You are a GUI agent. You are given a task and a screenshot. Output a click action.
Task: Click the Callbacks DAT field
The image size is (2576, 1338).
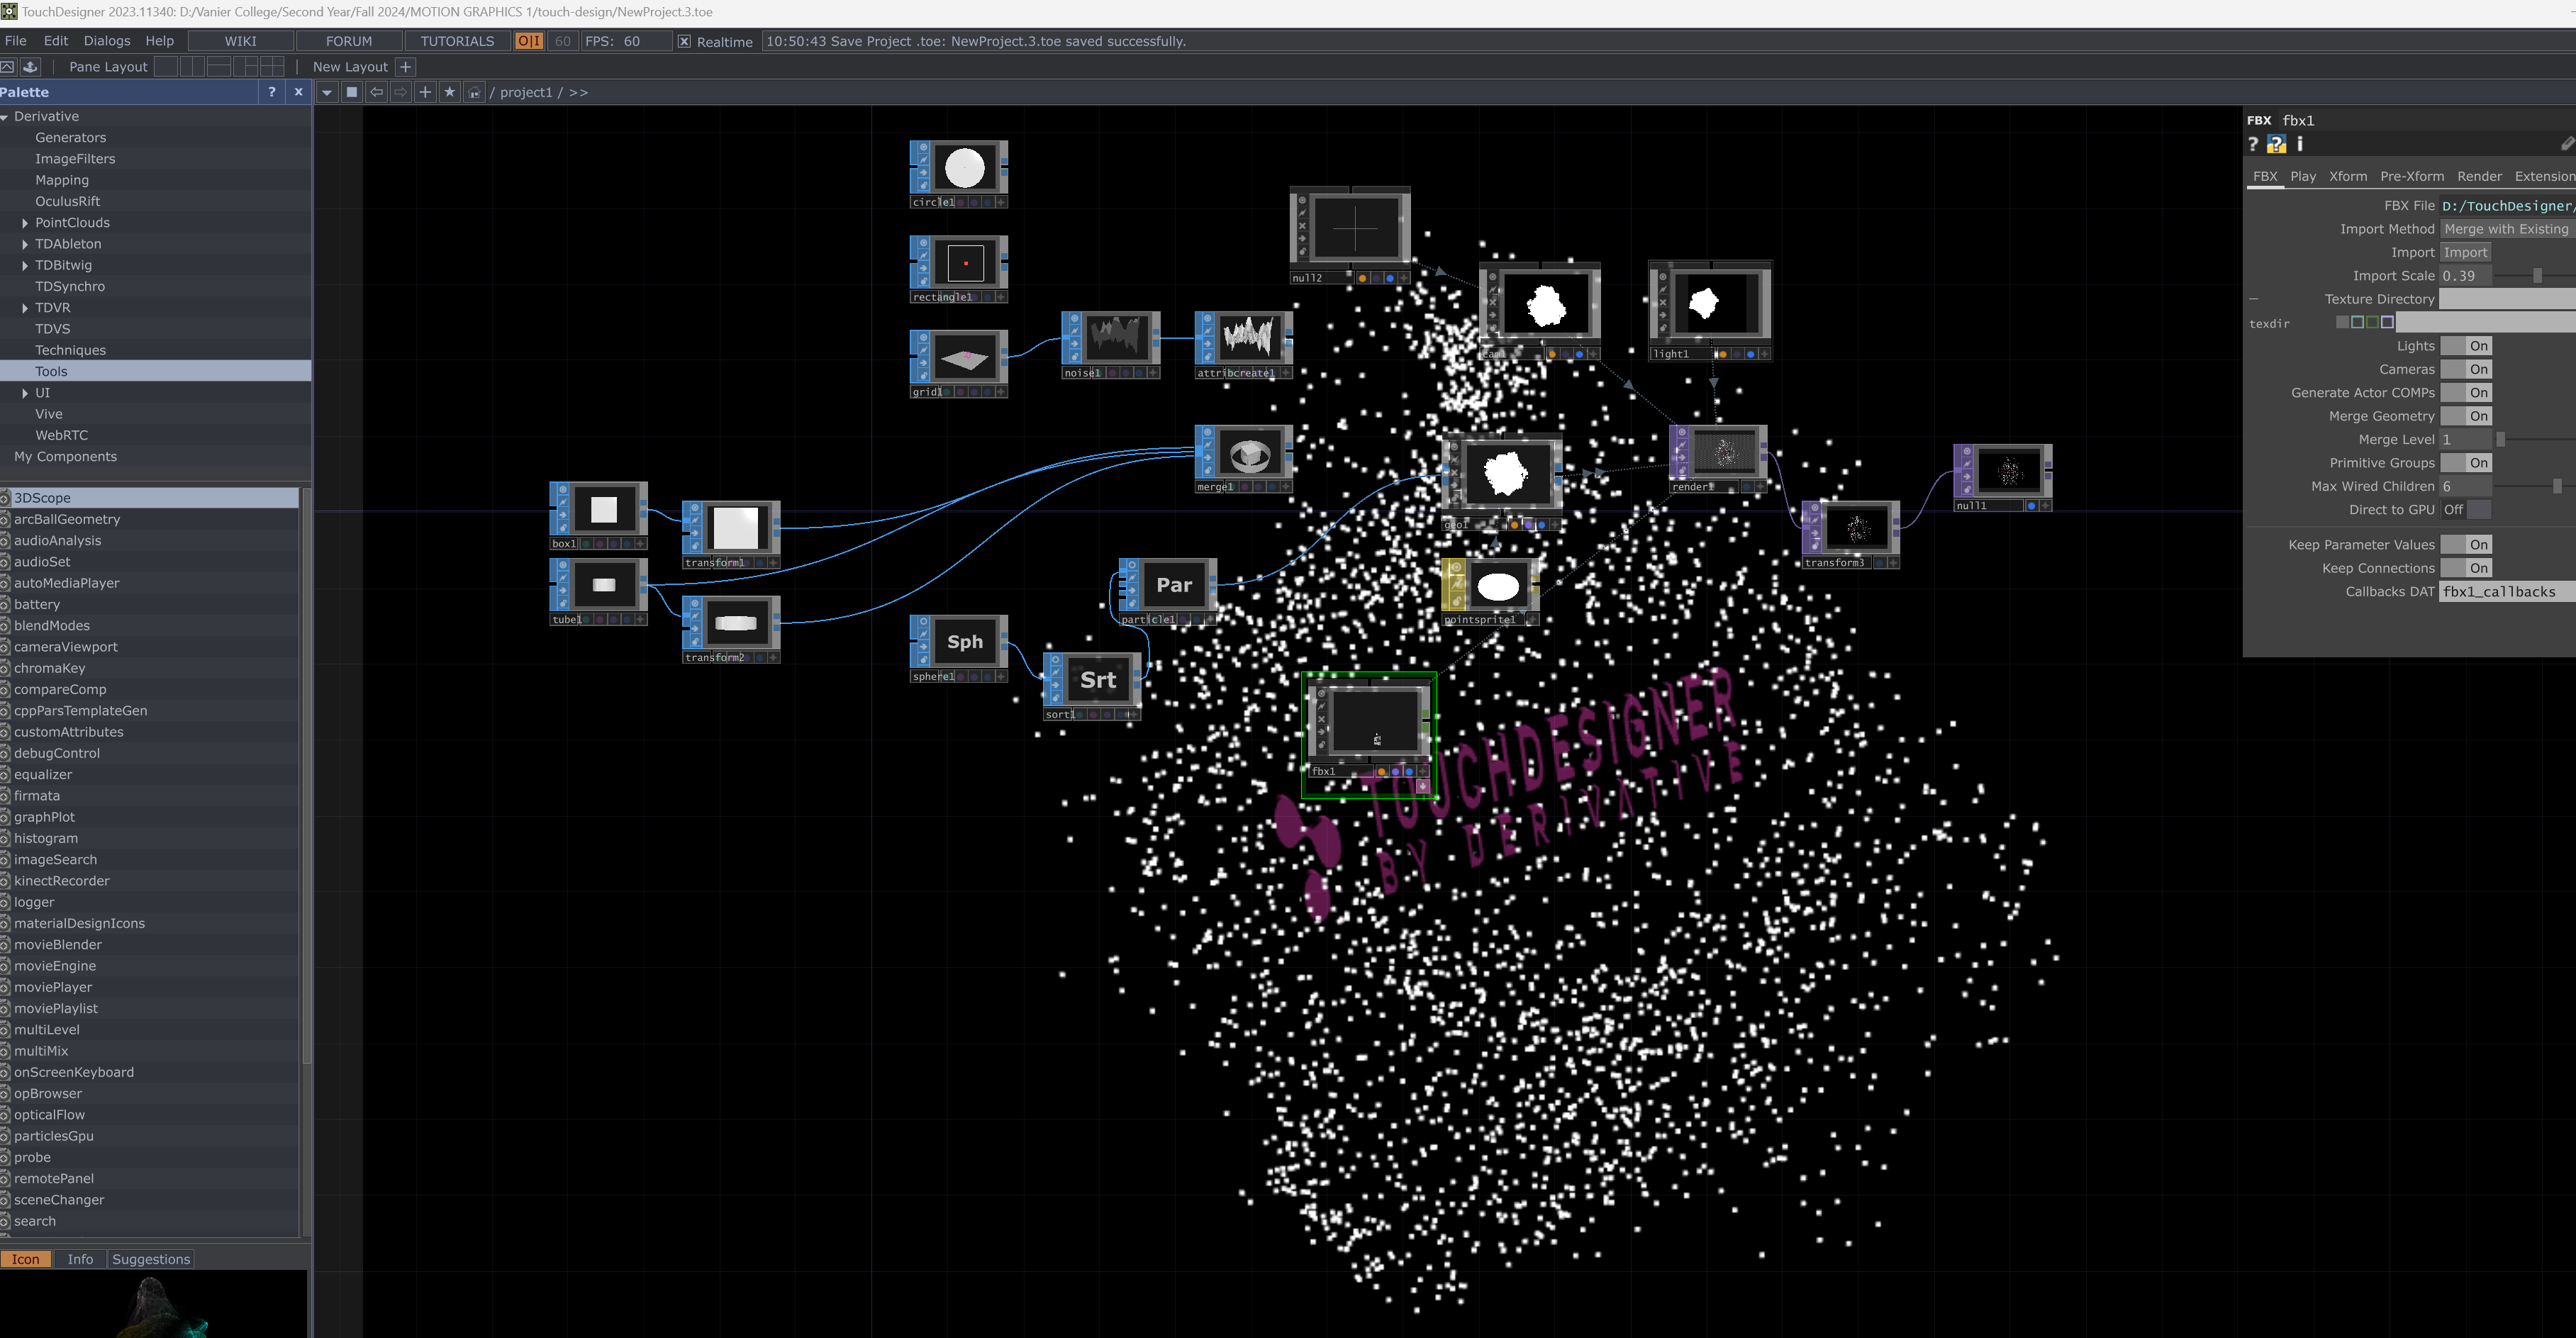pyautogui.click(x=2507, y=592)
